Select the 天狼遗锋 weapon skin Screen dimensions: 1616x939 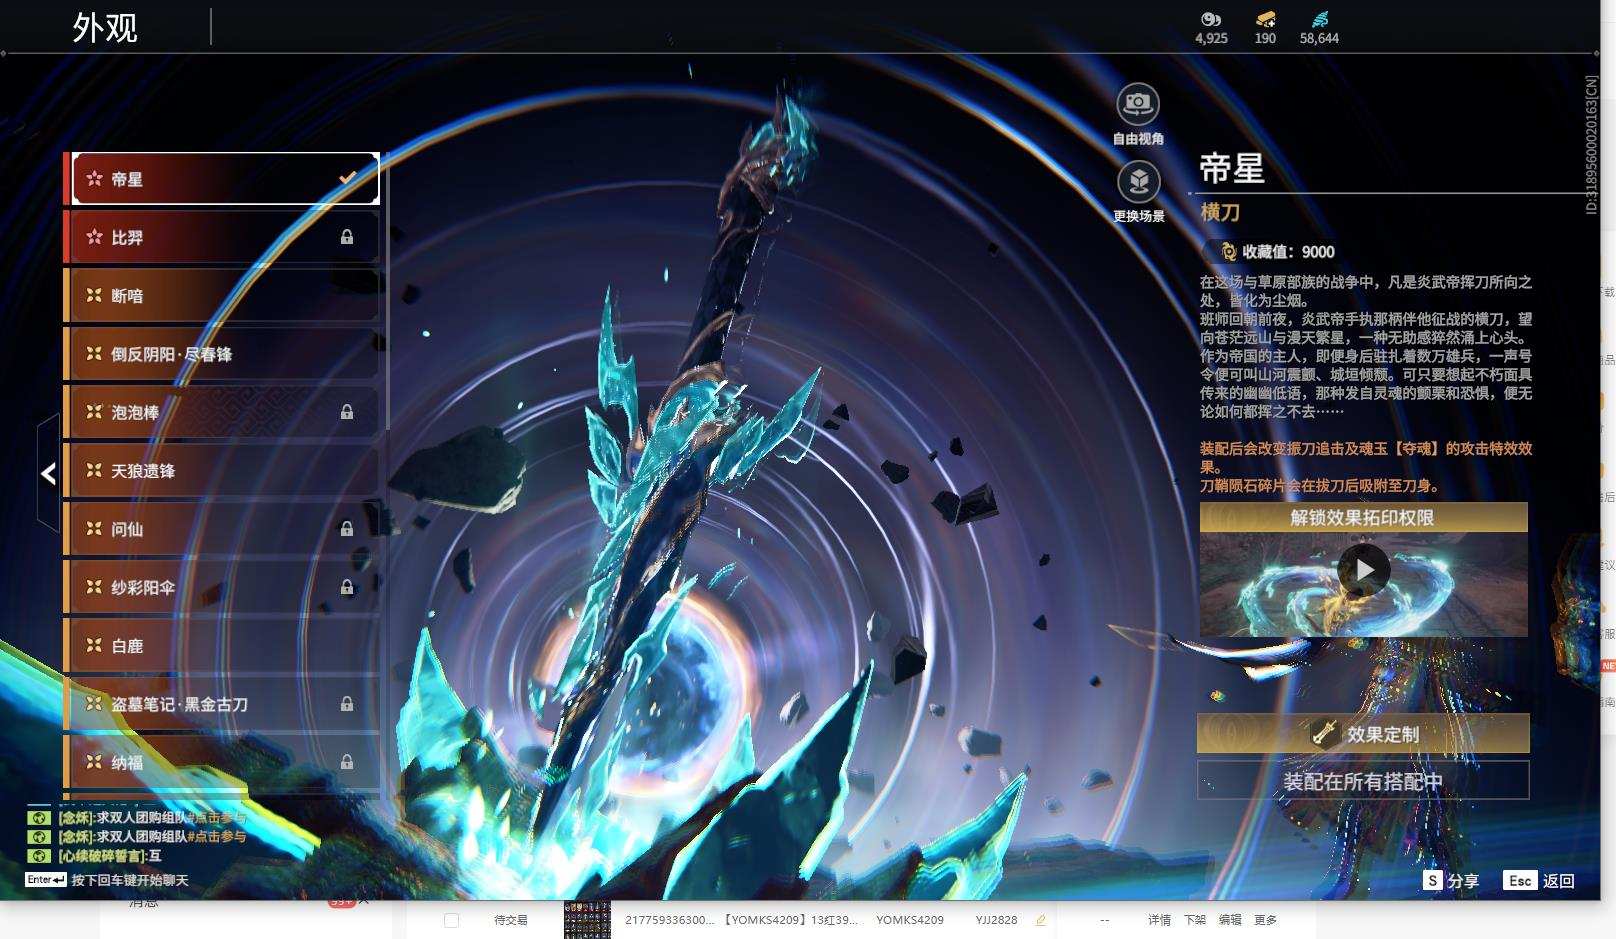point(222,471)
